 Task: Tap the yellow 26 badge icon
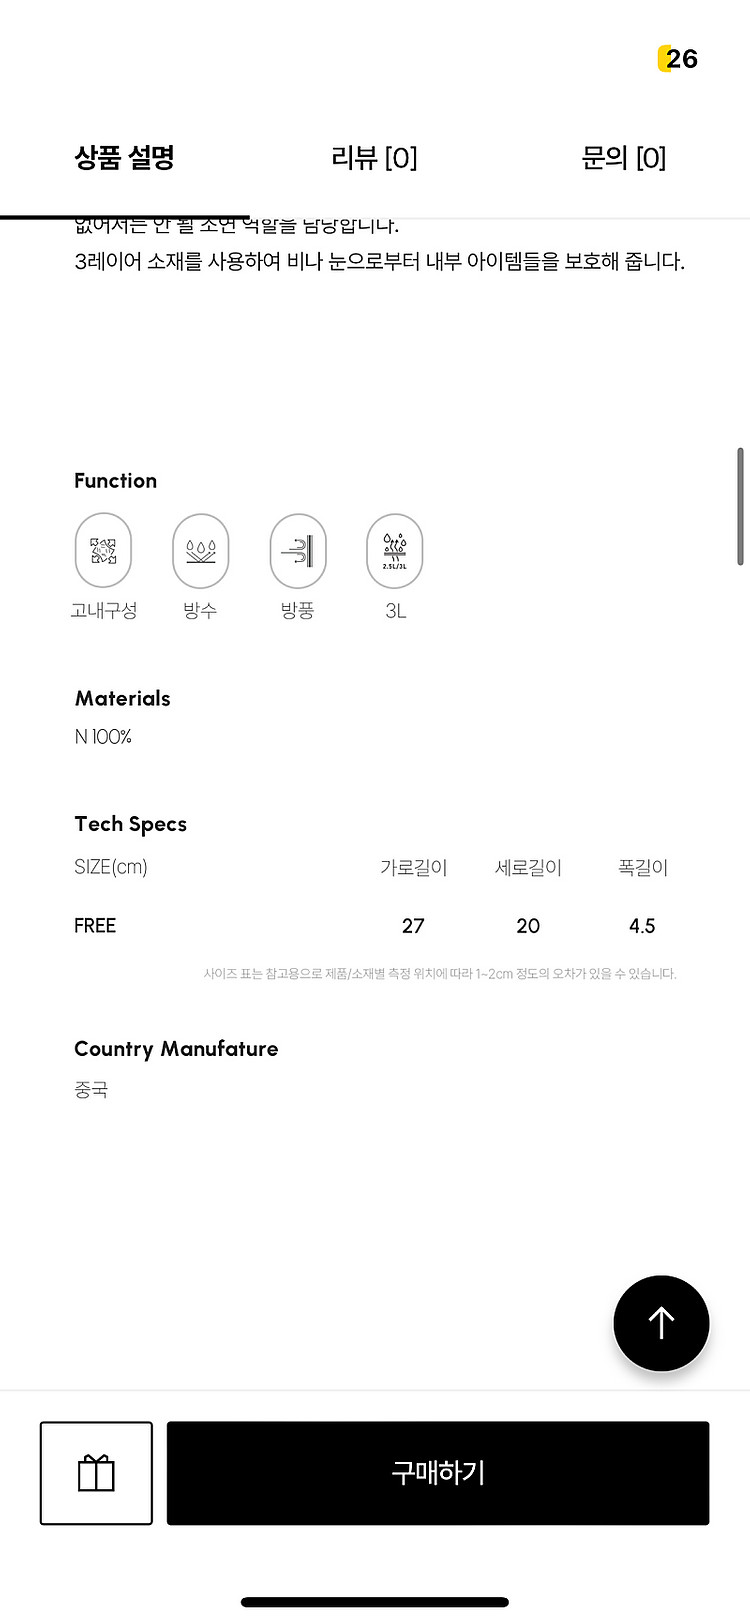click(678, 59)
